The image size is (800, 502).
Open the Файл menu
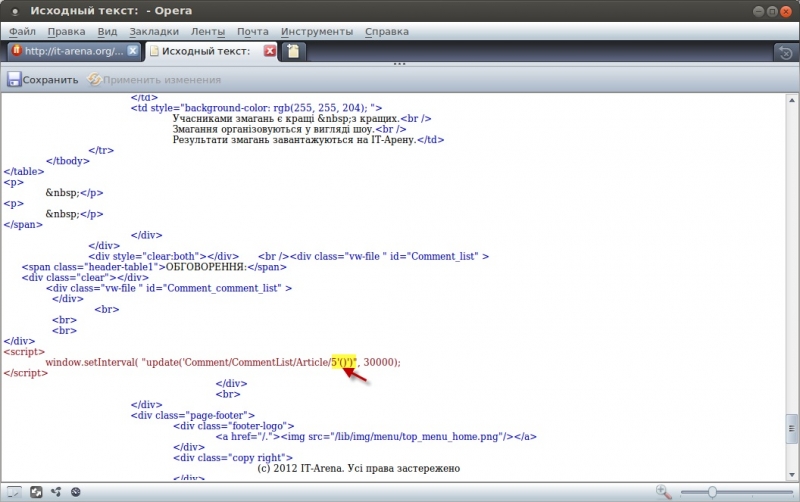[x=22, y=32]
